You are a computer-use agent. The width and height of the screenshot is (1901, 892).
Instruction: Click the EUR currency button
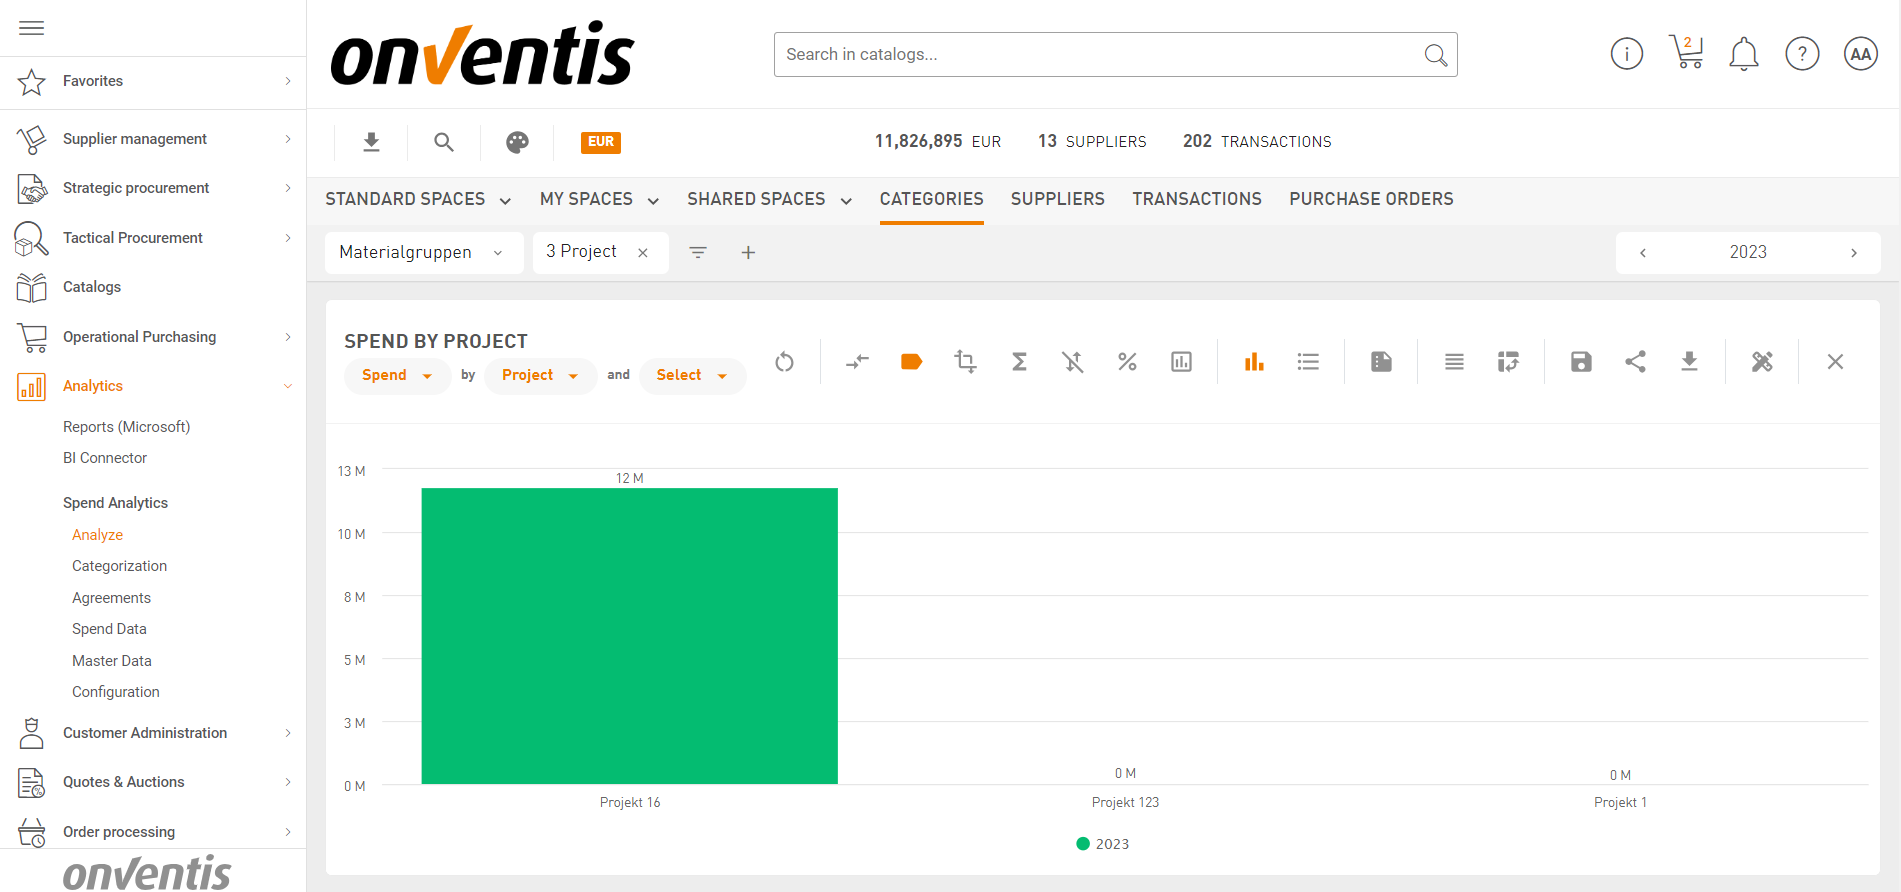[600, 142]
